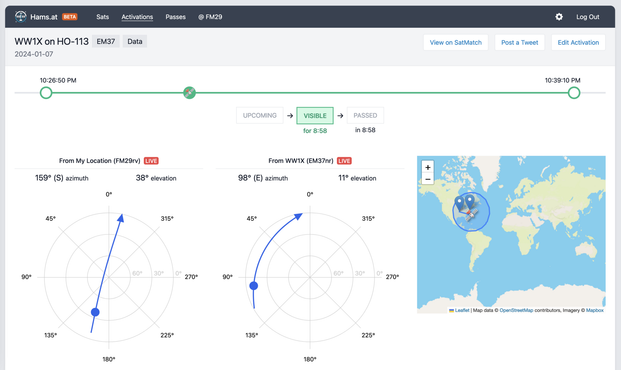Image resolution: width=621 pixels, height=370 pixels.
Task: Click View on SatMatch button
Action: [x=456, y=42]
